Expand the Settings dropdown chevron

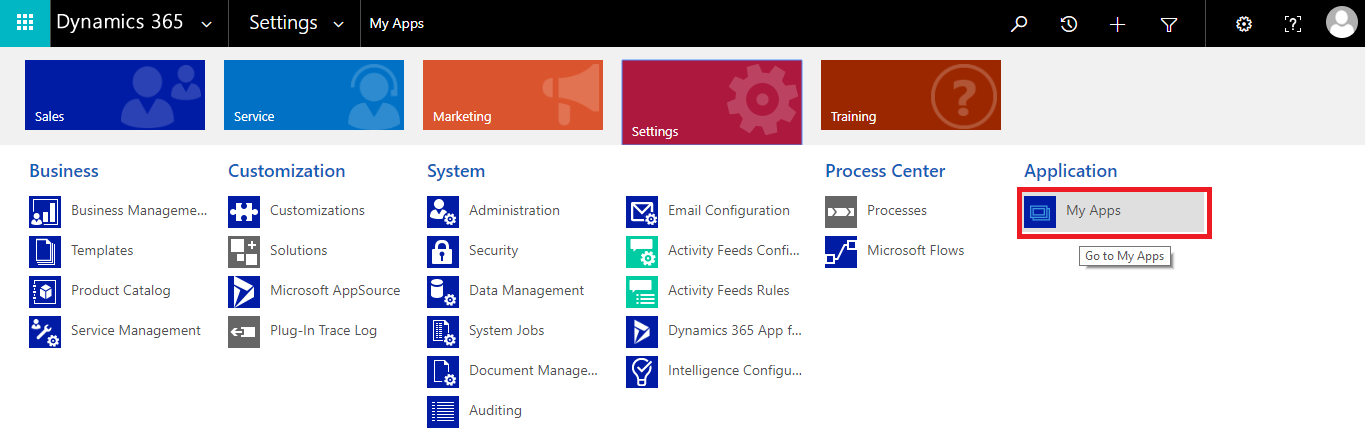point(338,24)
